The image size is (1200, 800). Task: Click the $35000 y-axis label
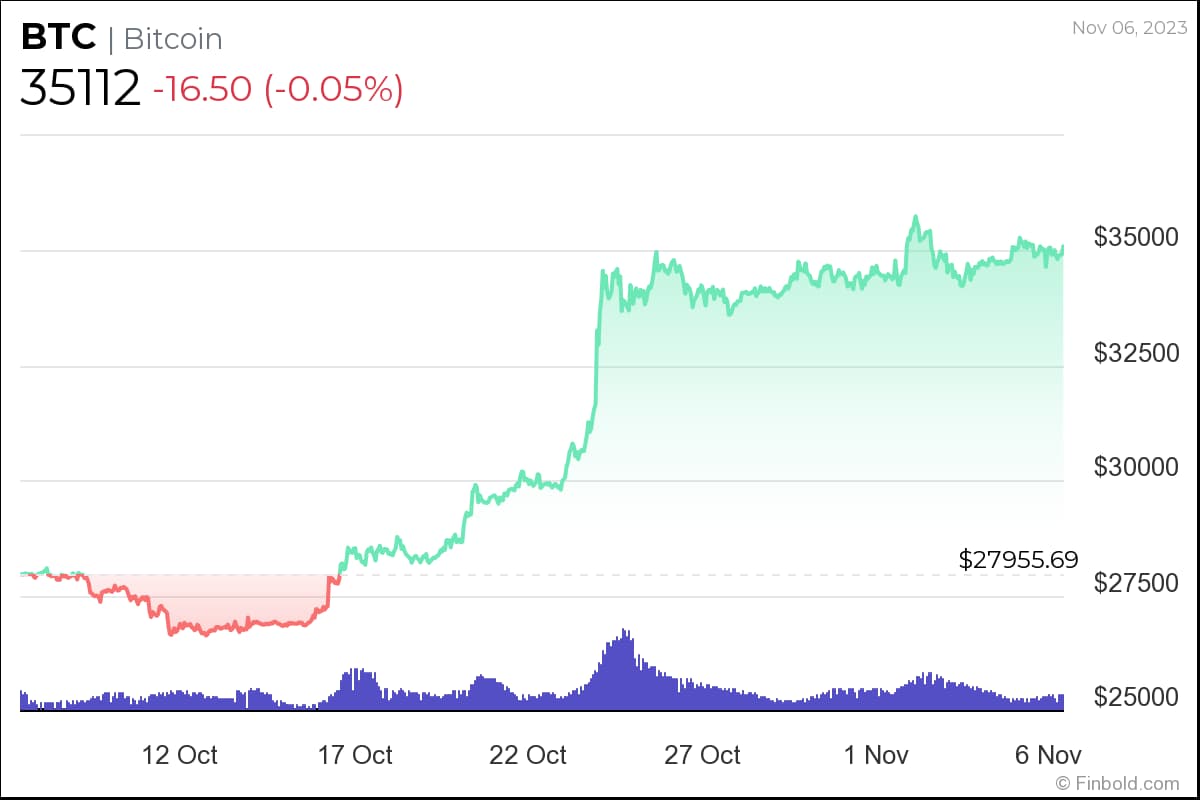coord(1135,238)
